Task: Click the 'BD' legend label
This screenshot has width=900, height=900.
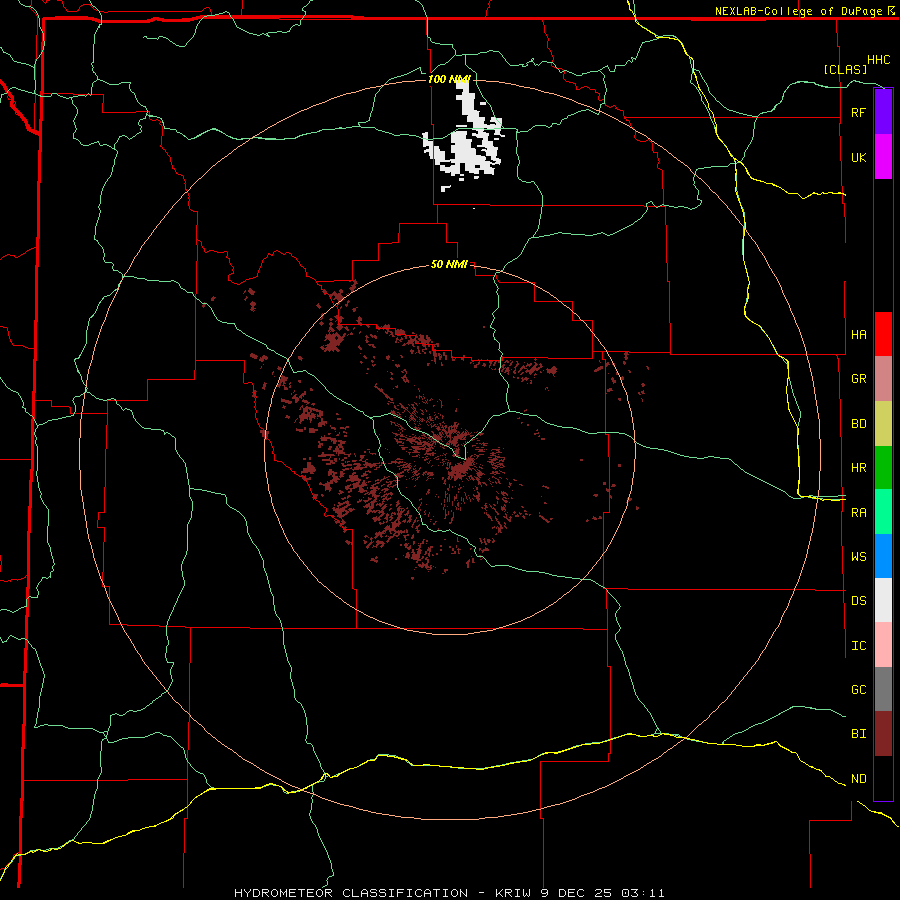Action: (x=858, y=424)
